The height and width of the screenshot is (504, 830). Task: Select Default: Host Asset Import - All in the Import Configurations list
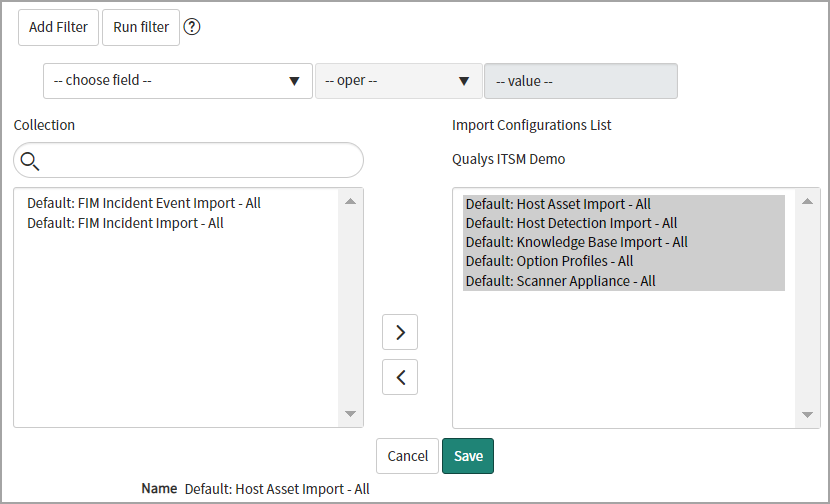point(624,204)
